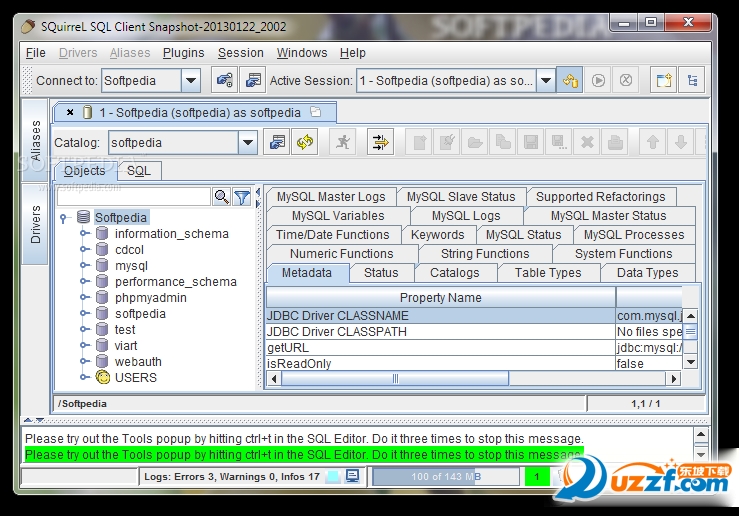Expand the mysql database node
739x516 pixels.
point(84,265)
